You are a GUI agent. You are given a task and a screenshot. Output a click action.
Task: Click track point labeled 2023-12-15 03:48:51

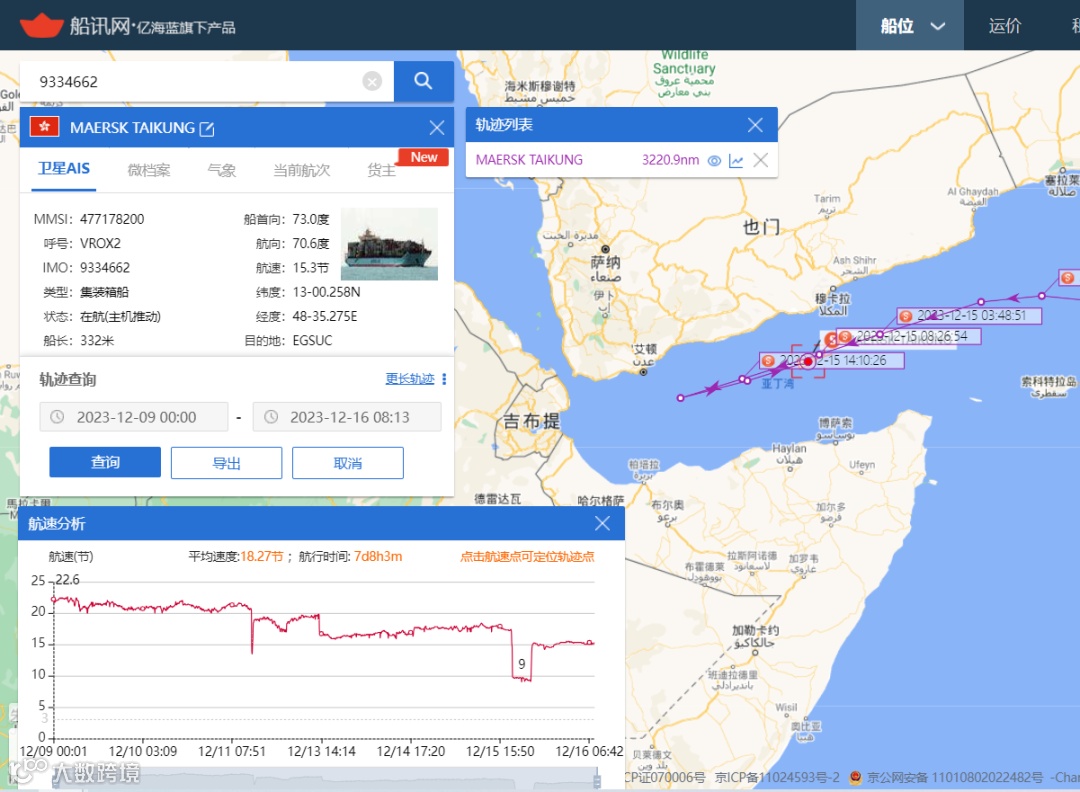pyautogui.click(x=970, y=315)
